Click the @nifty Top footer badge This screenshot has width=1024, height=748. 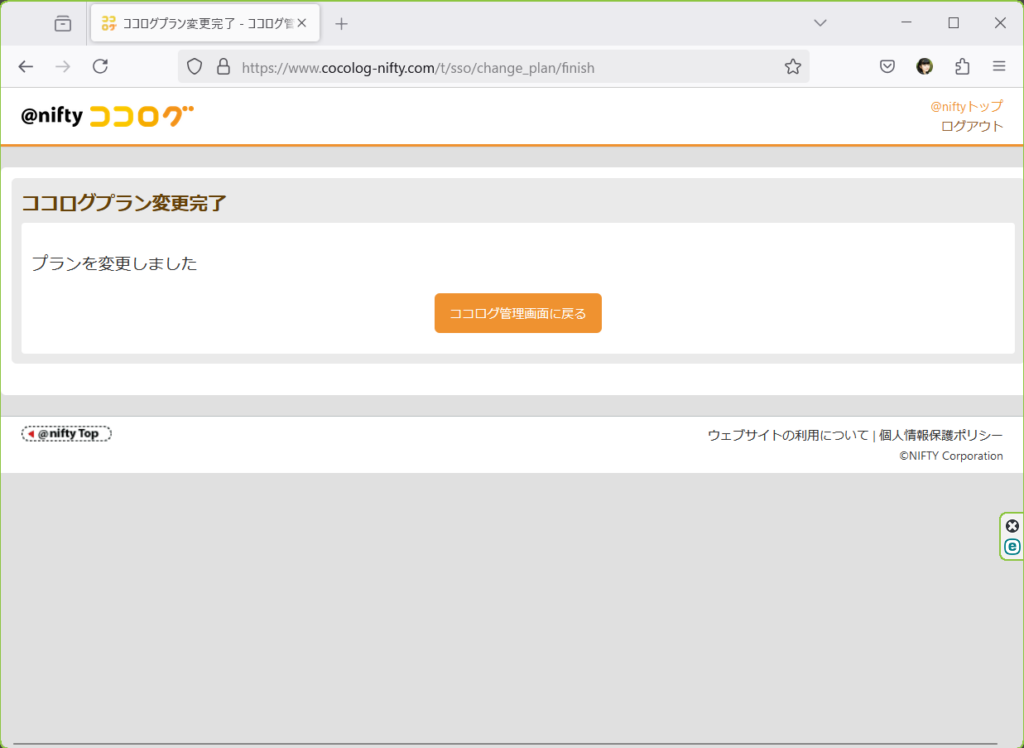point(67,434)
